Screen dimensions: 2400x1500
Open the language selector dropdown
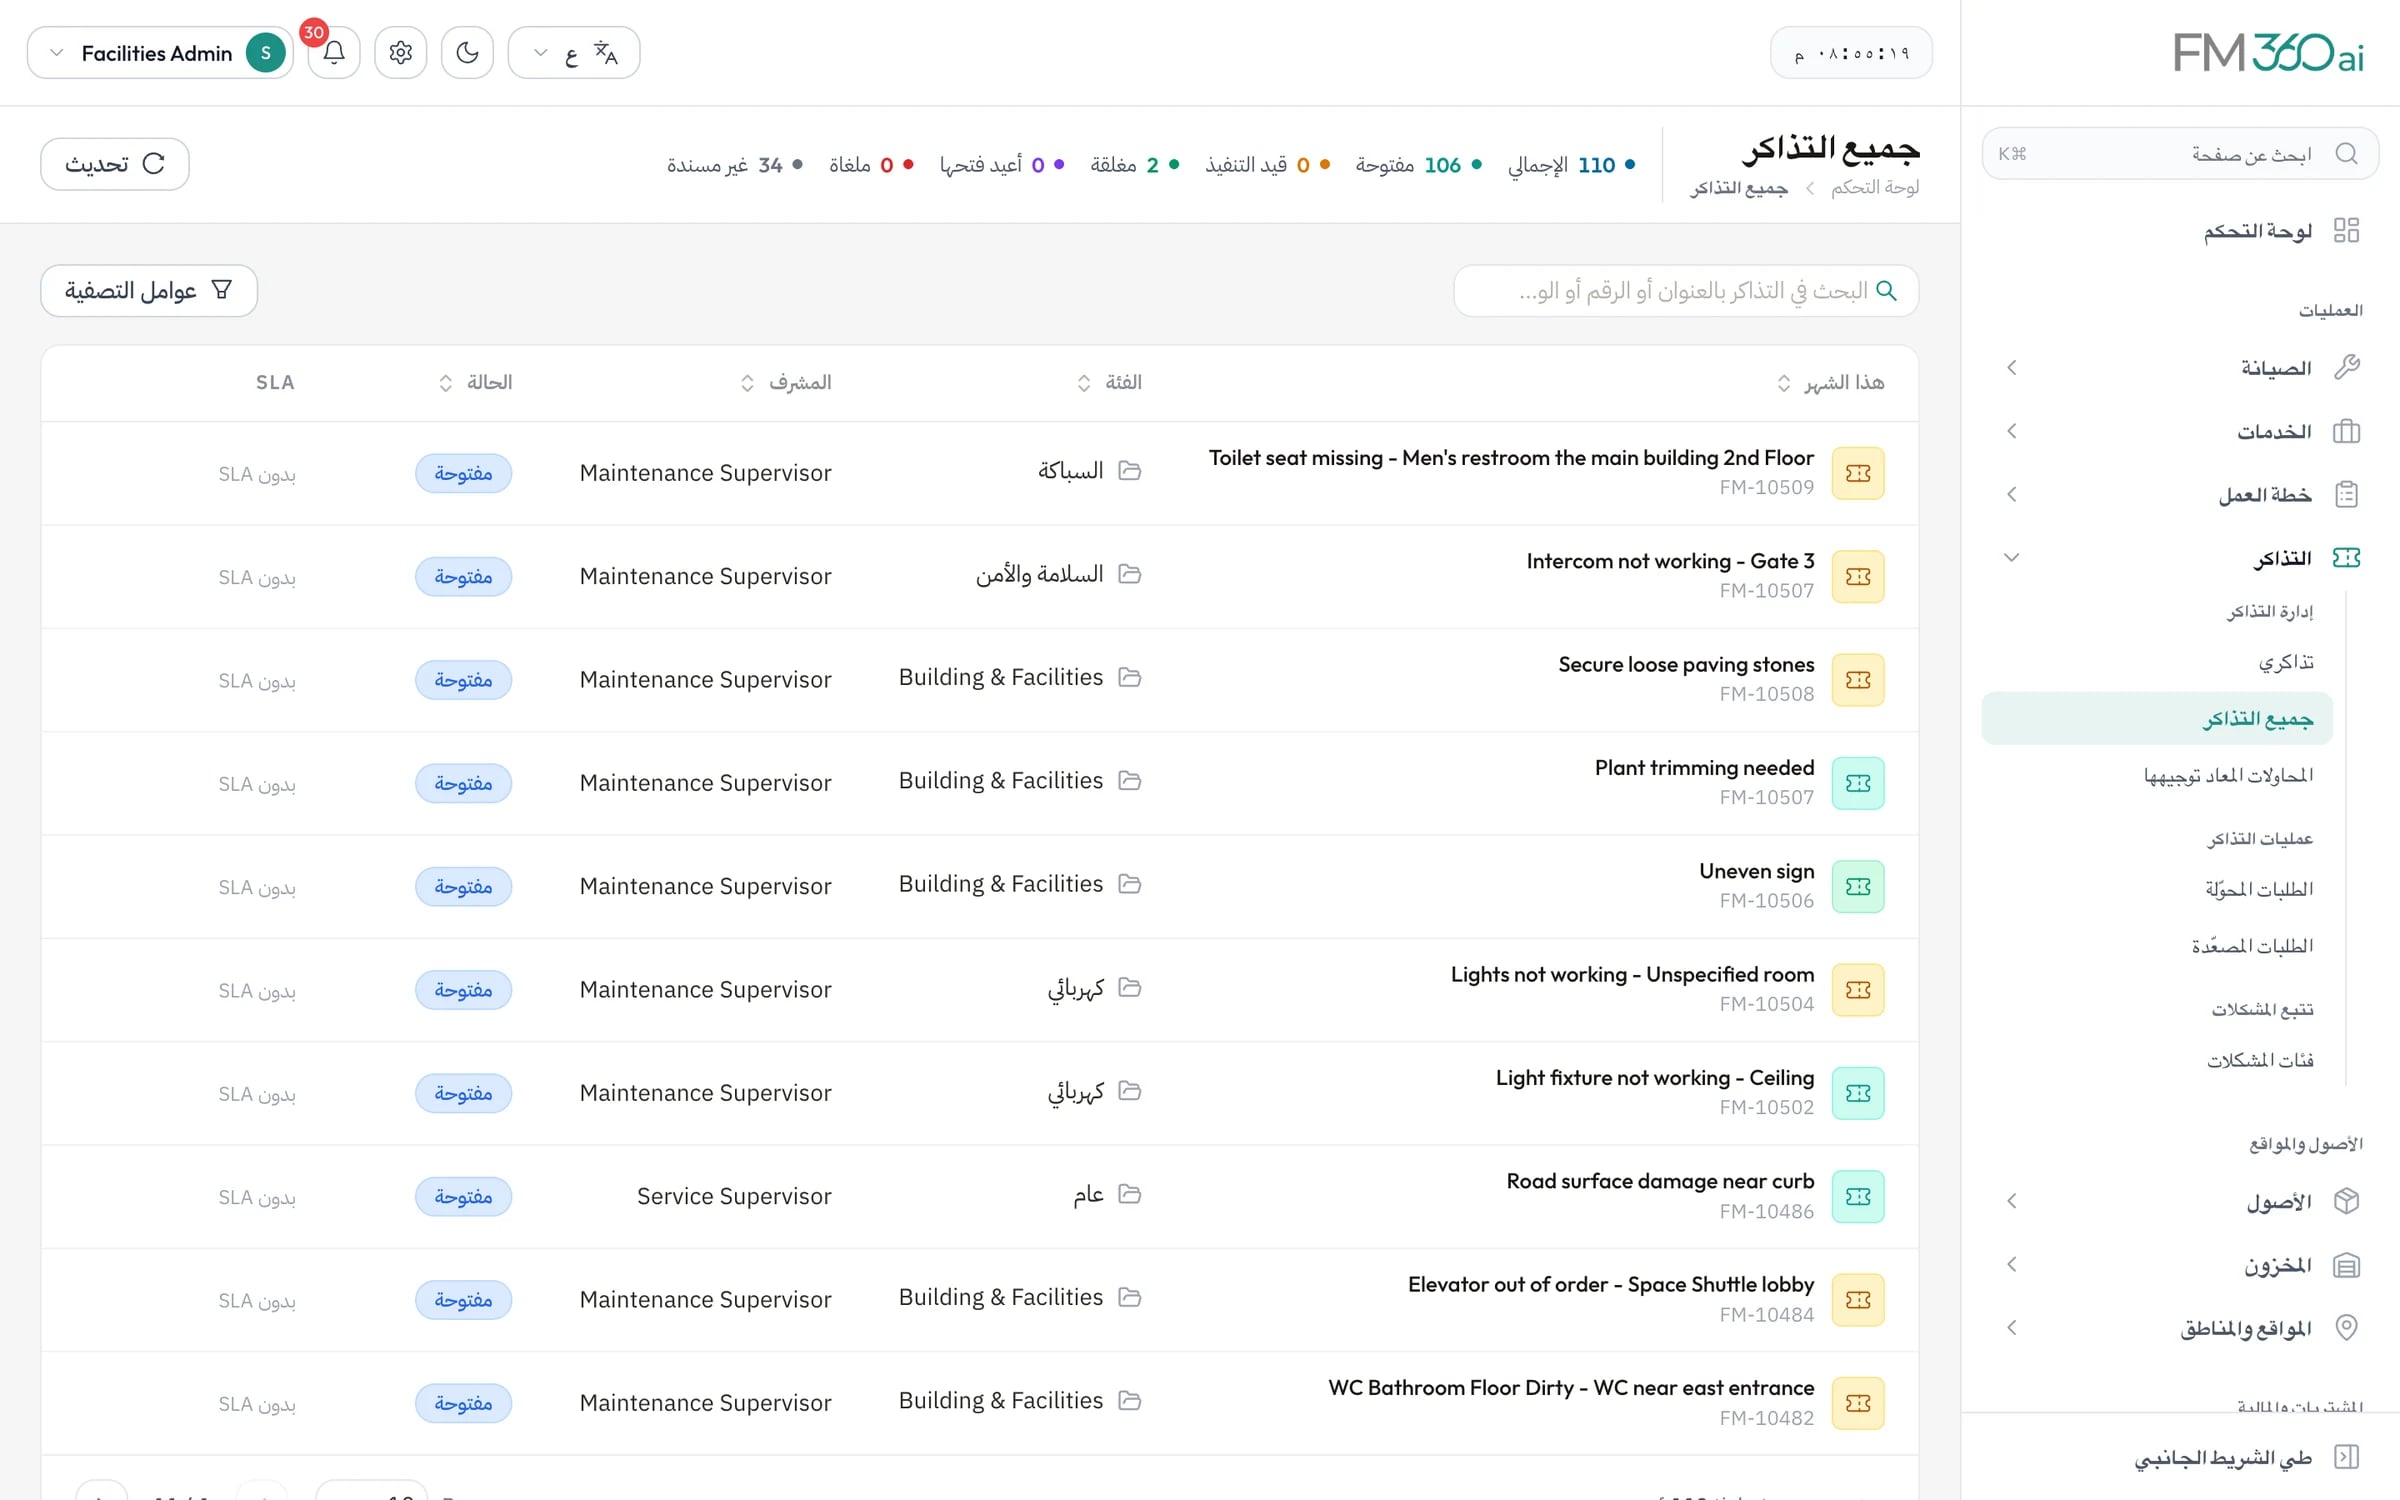[x=574, y=52]
